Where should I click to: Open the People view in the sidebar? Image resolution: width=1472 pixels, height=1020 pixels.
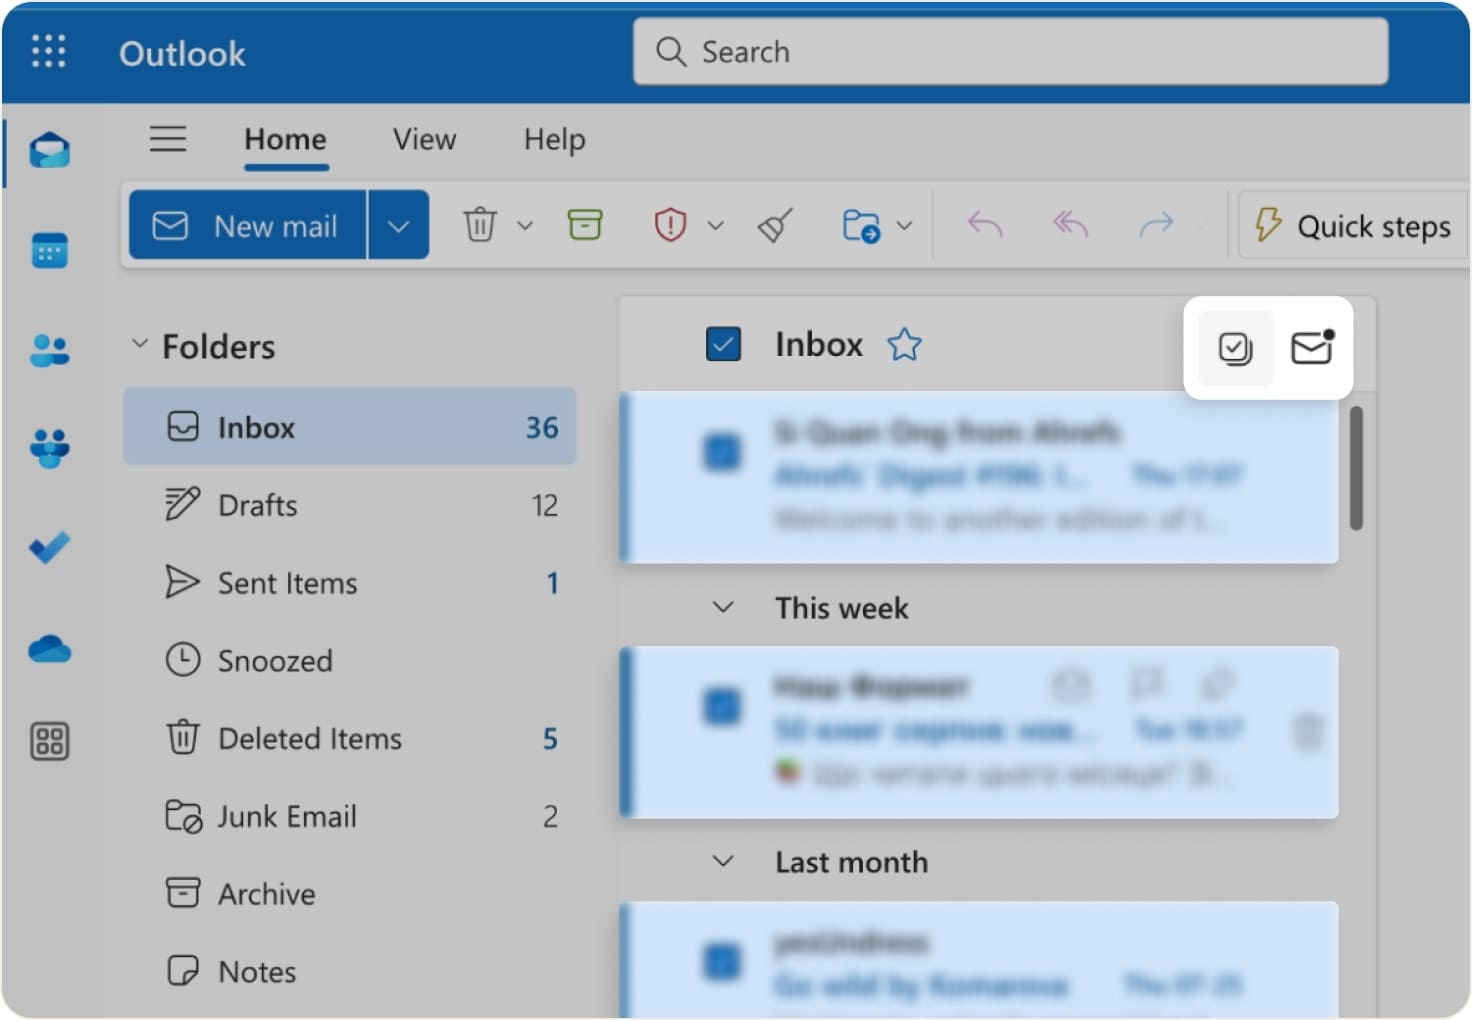[x=49, y=349]
